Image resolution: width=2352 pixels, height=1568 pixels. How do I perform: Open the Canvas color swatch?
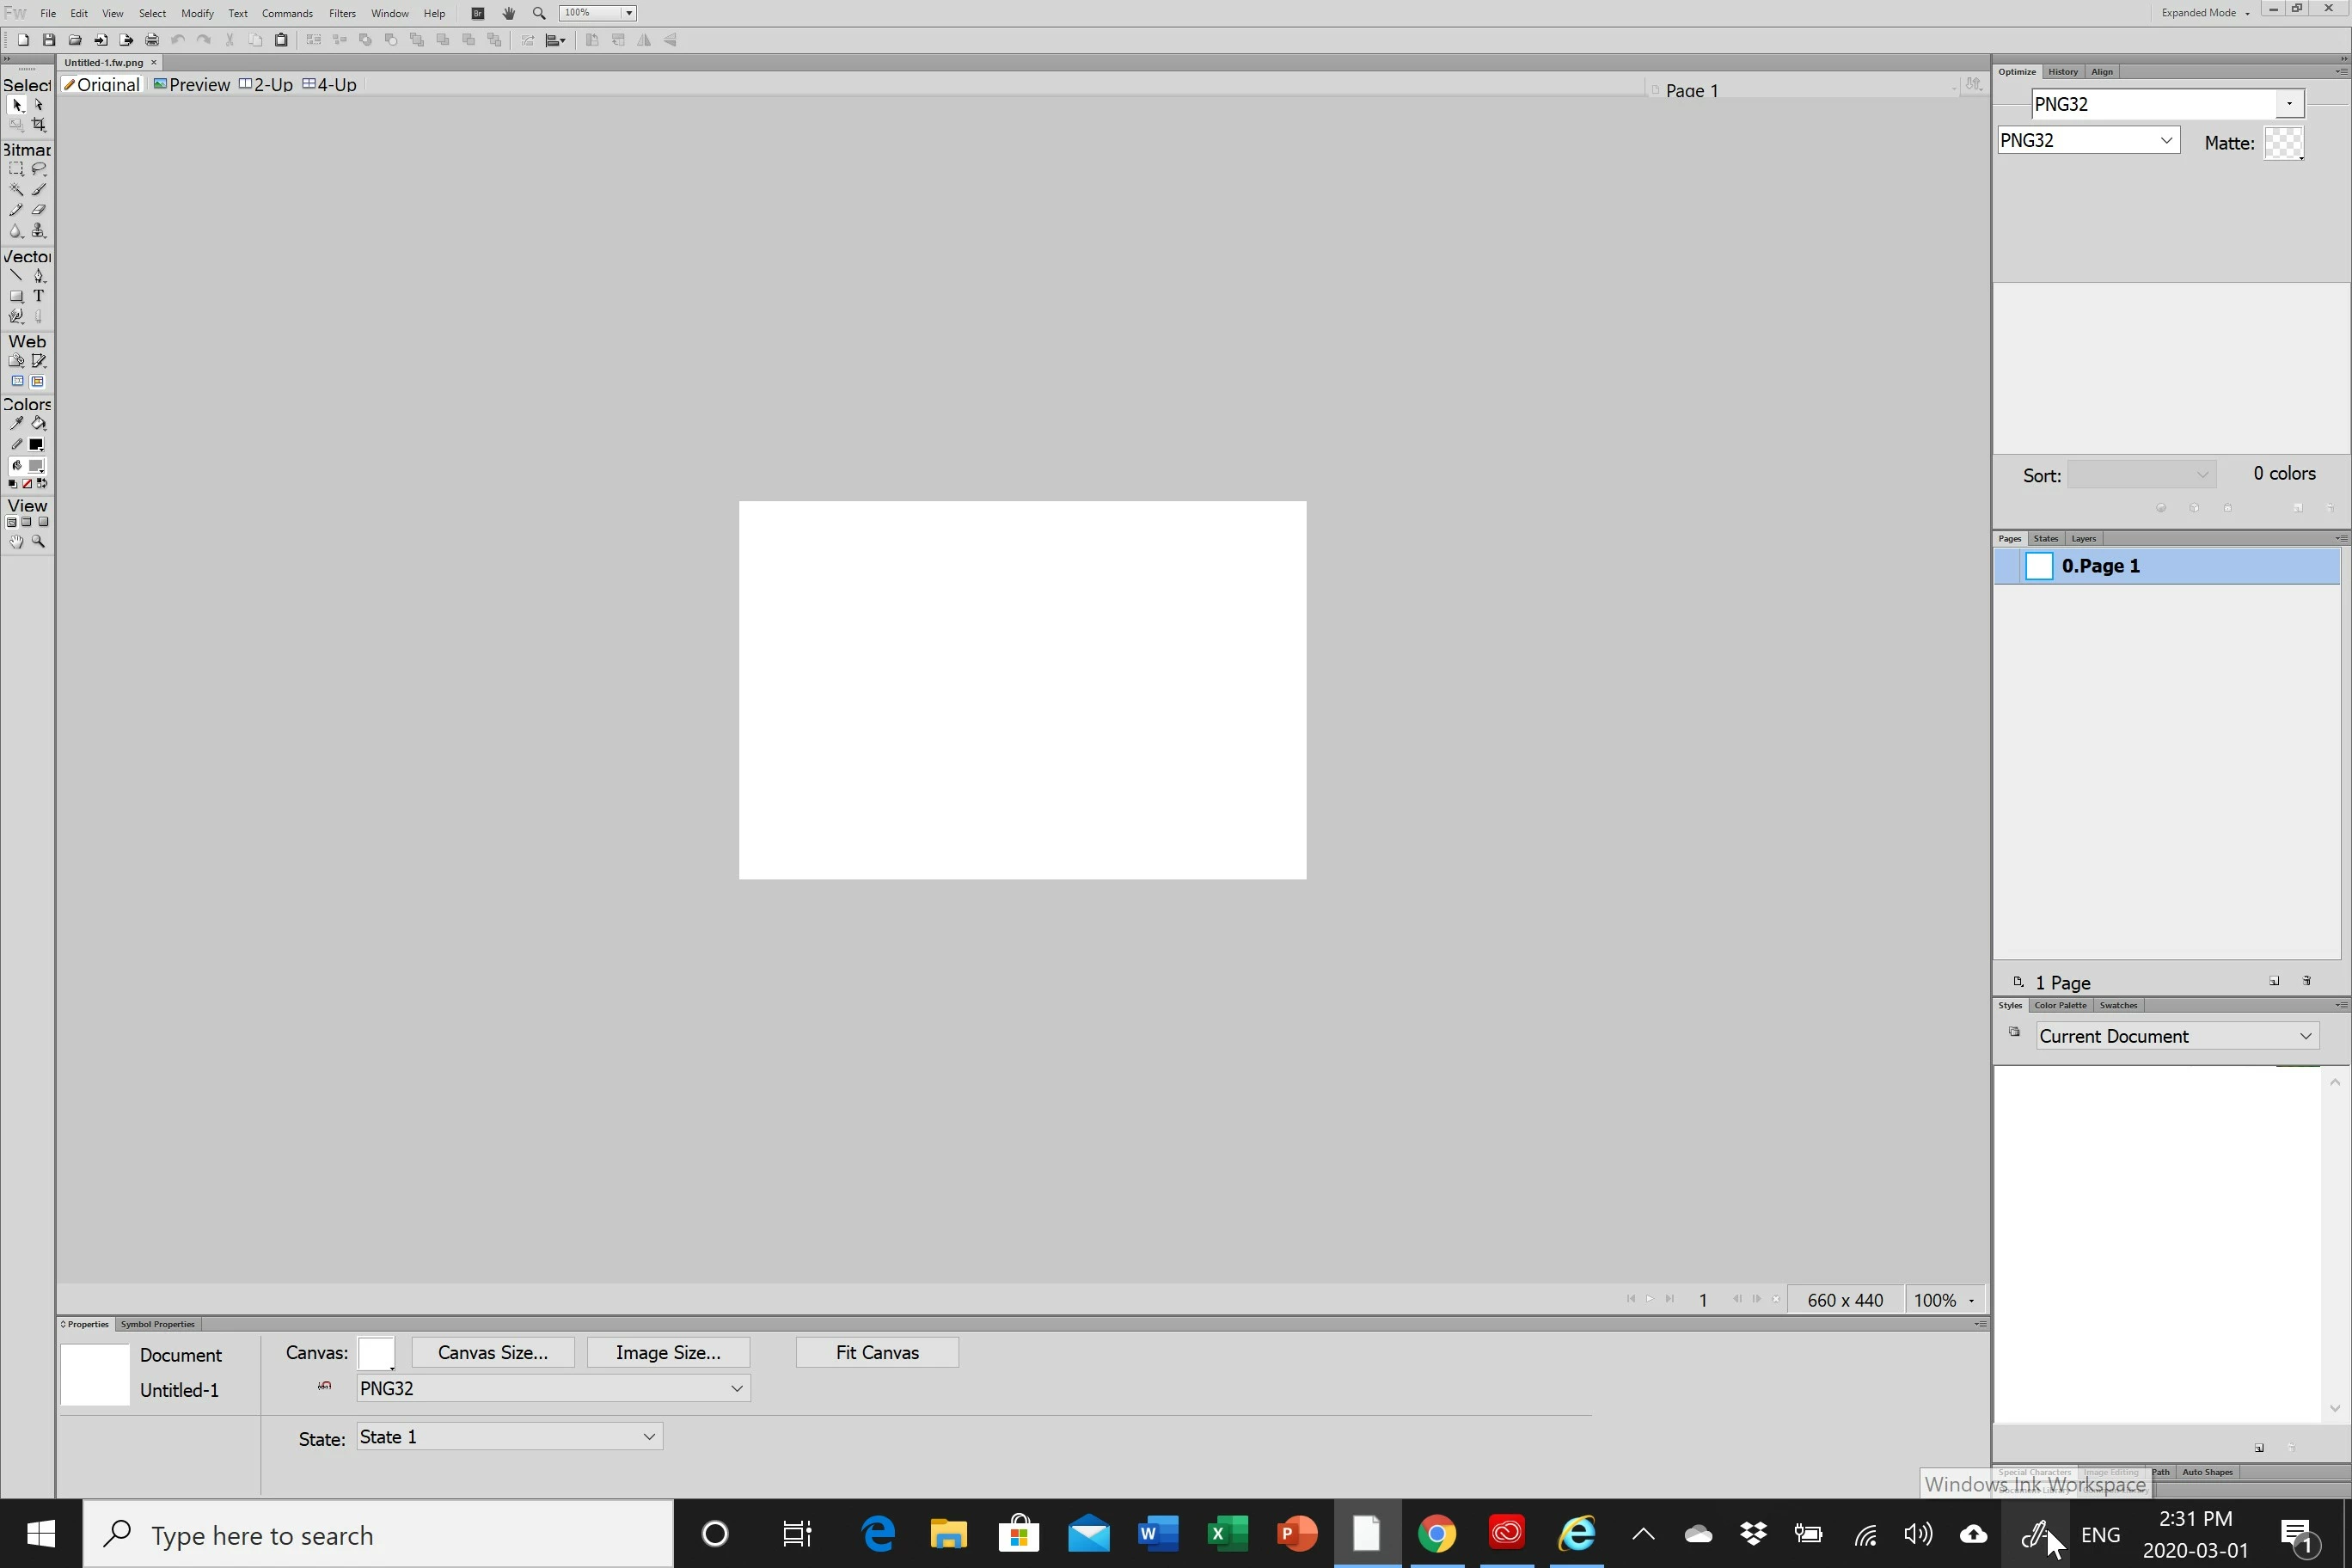pos(376,1353)
